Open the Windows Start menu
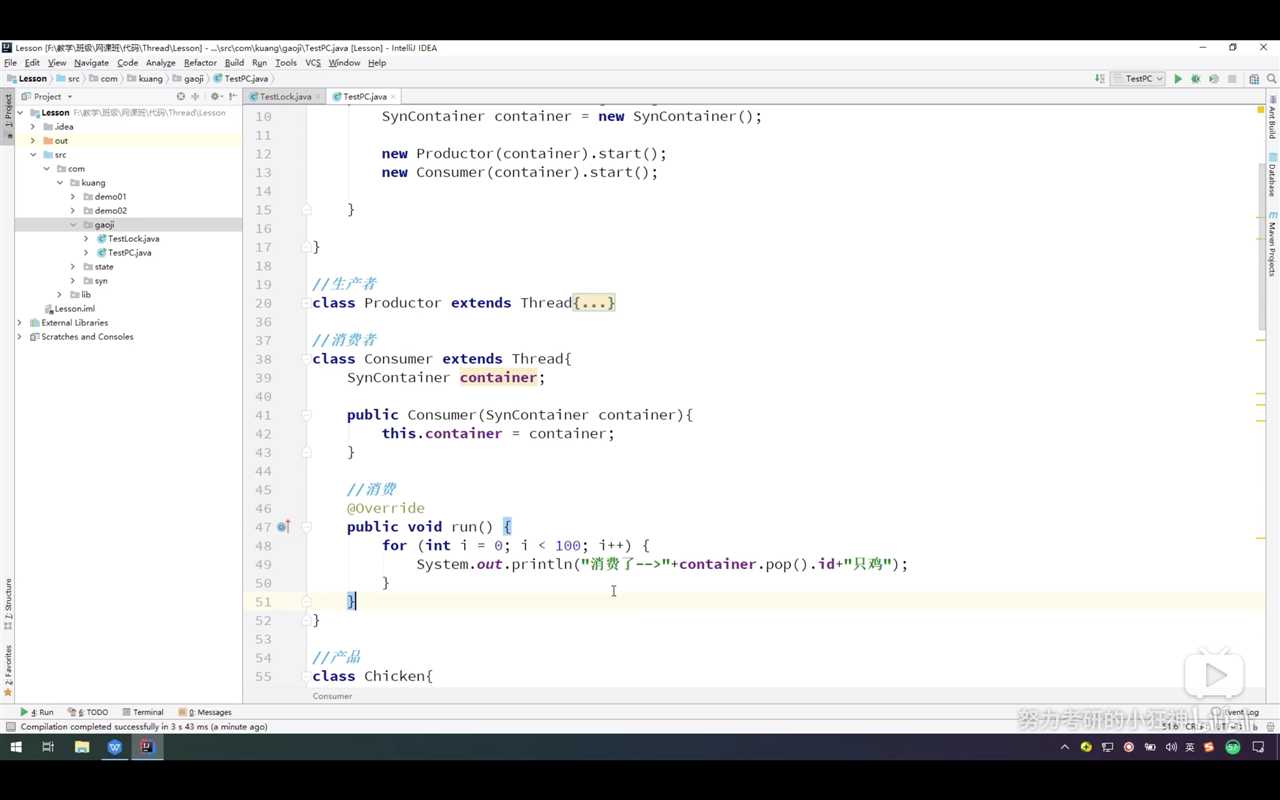Image resolution: width=1280 pixels, height=800 pixels. point(16,747)
